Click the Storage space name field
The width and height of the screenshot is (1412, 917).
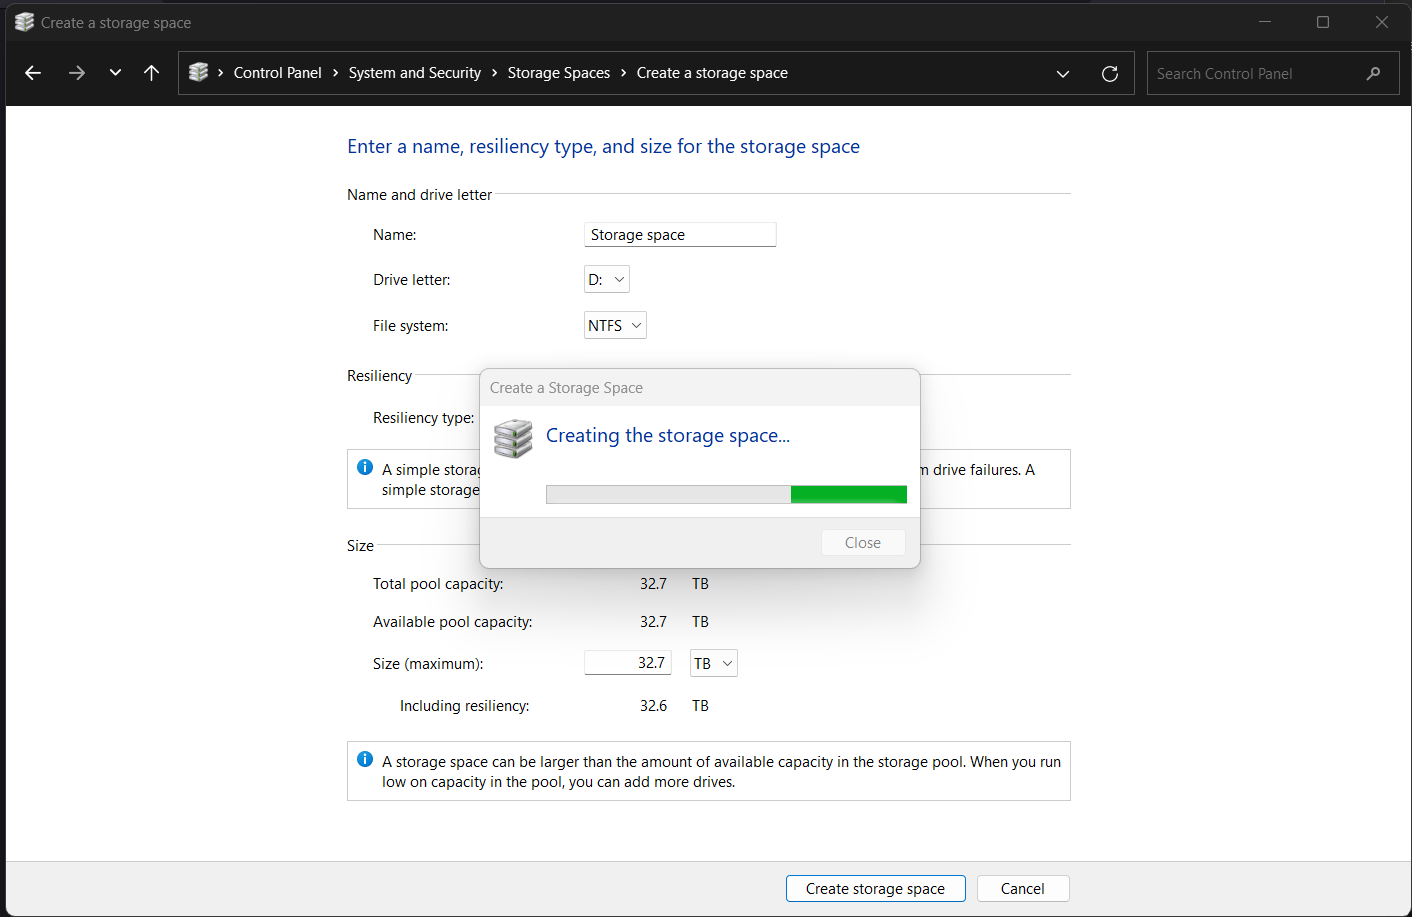[x=679, y=235]
